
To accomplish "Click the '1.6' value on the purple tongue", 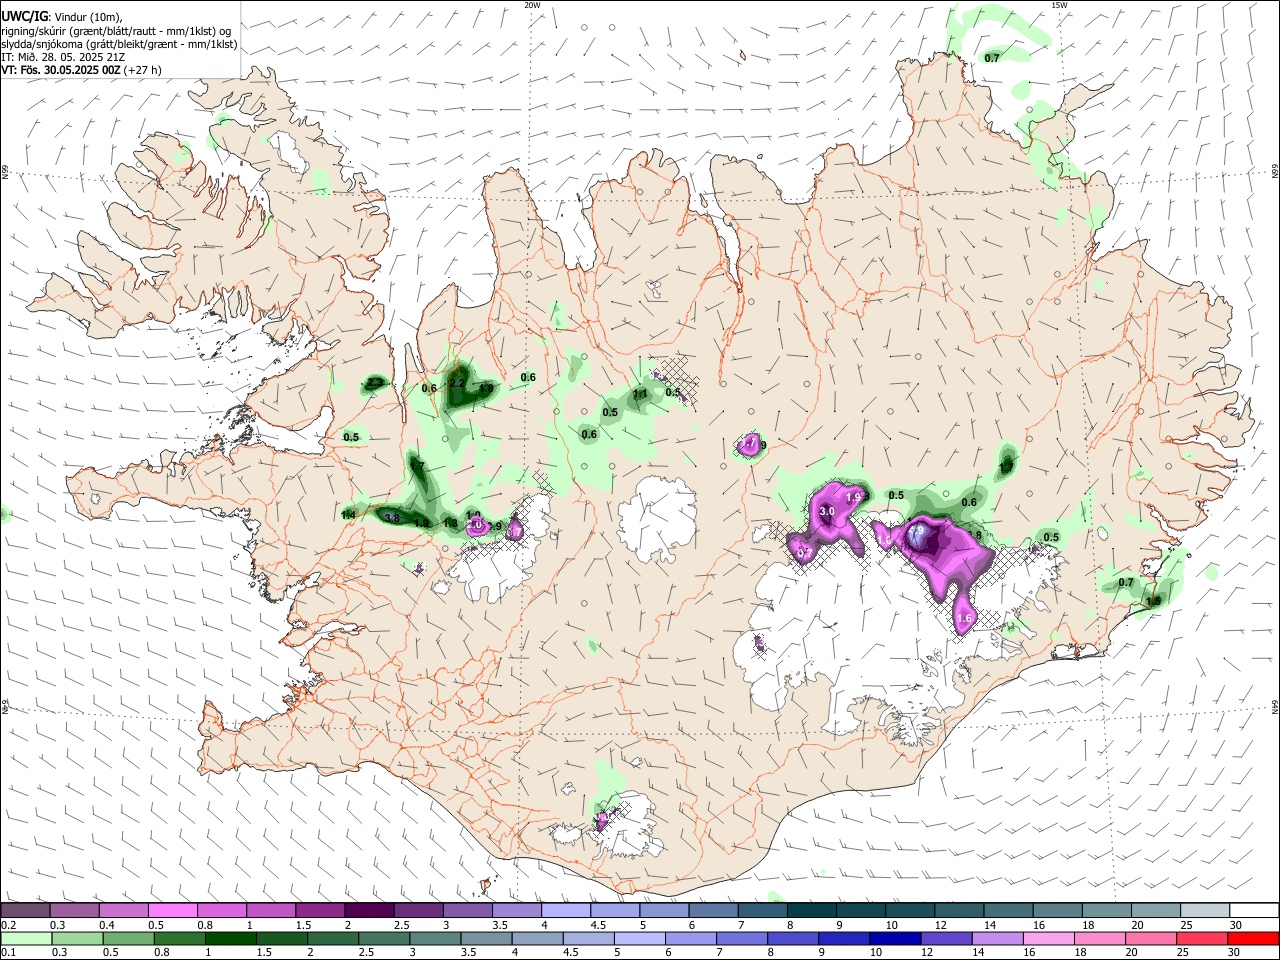I will pyautogui.click(x=965, y=619).
